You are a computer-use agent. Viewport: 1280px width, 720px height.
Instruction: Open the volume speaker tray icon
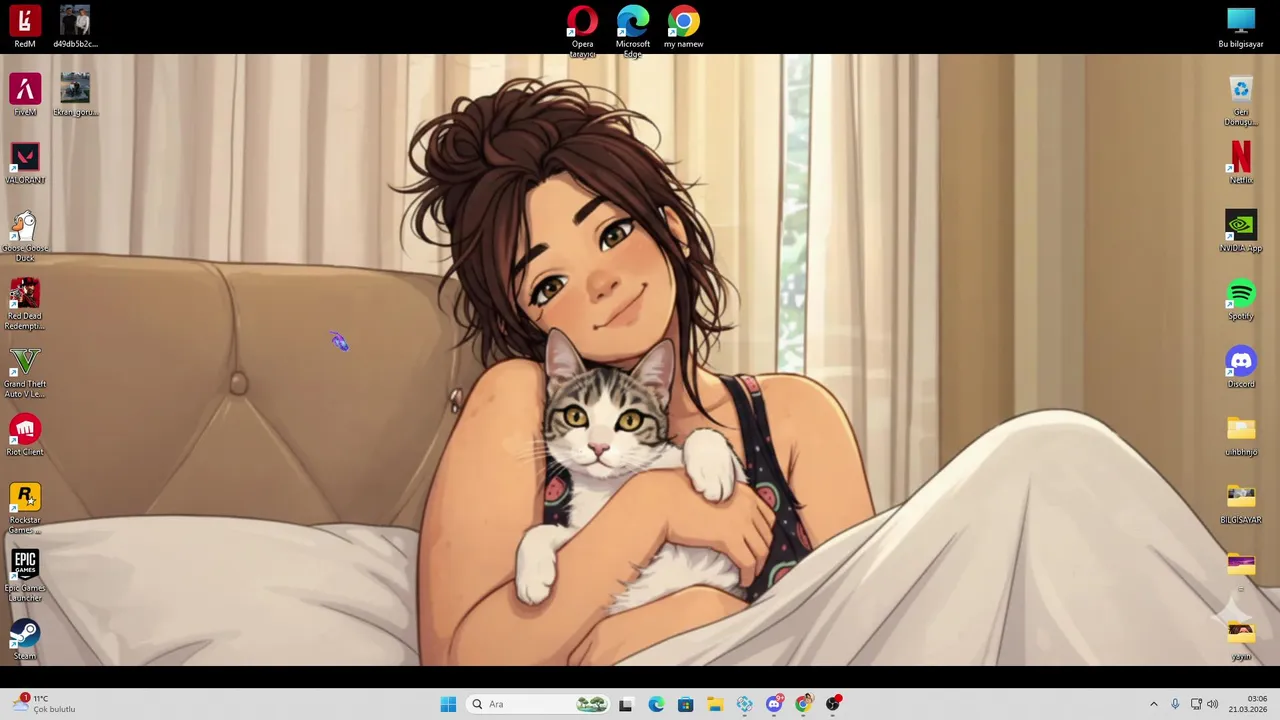pos(1213,704)
